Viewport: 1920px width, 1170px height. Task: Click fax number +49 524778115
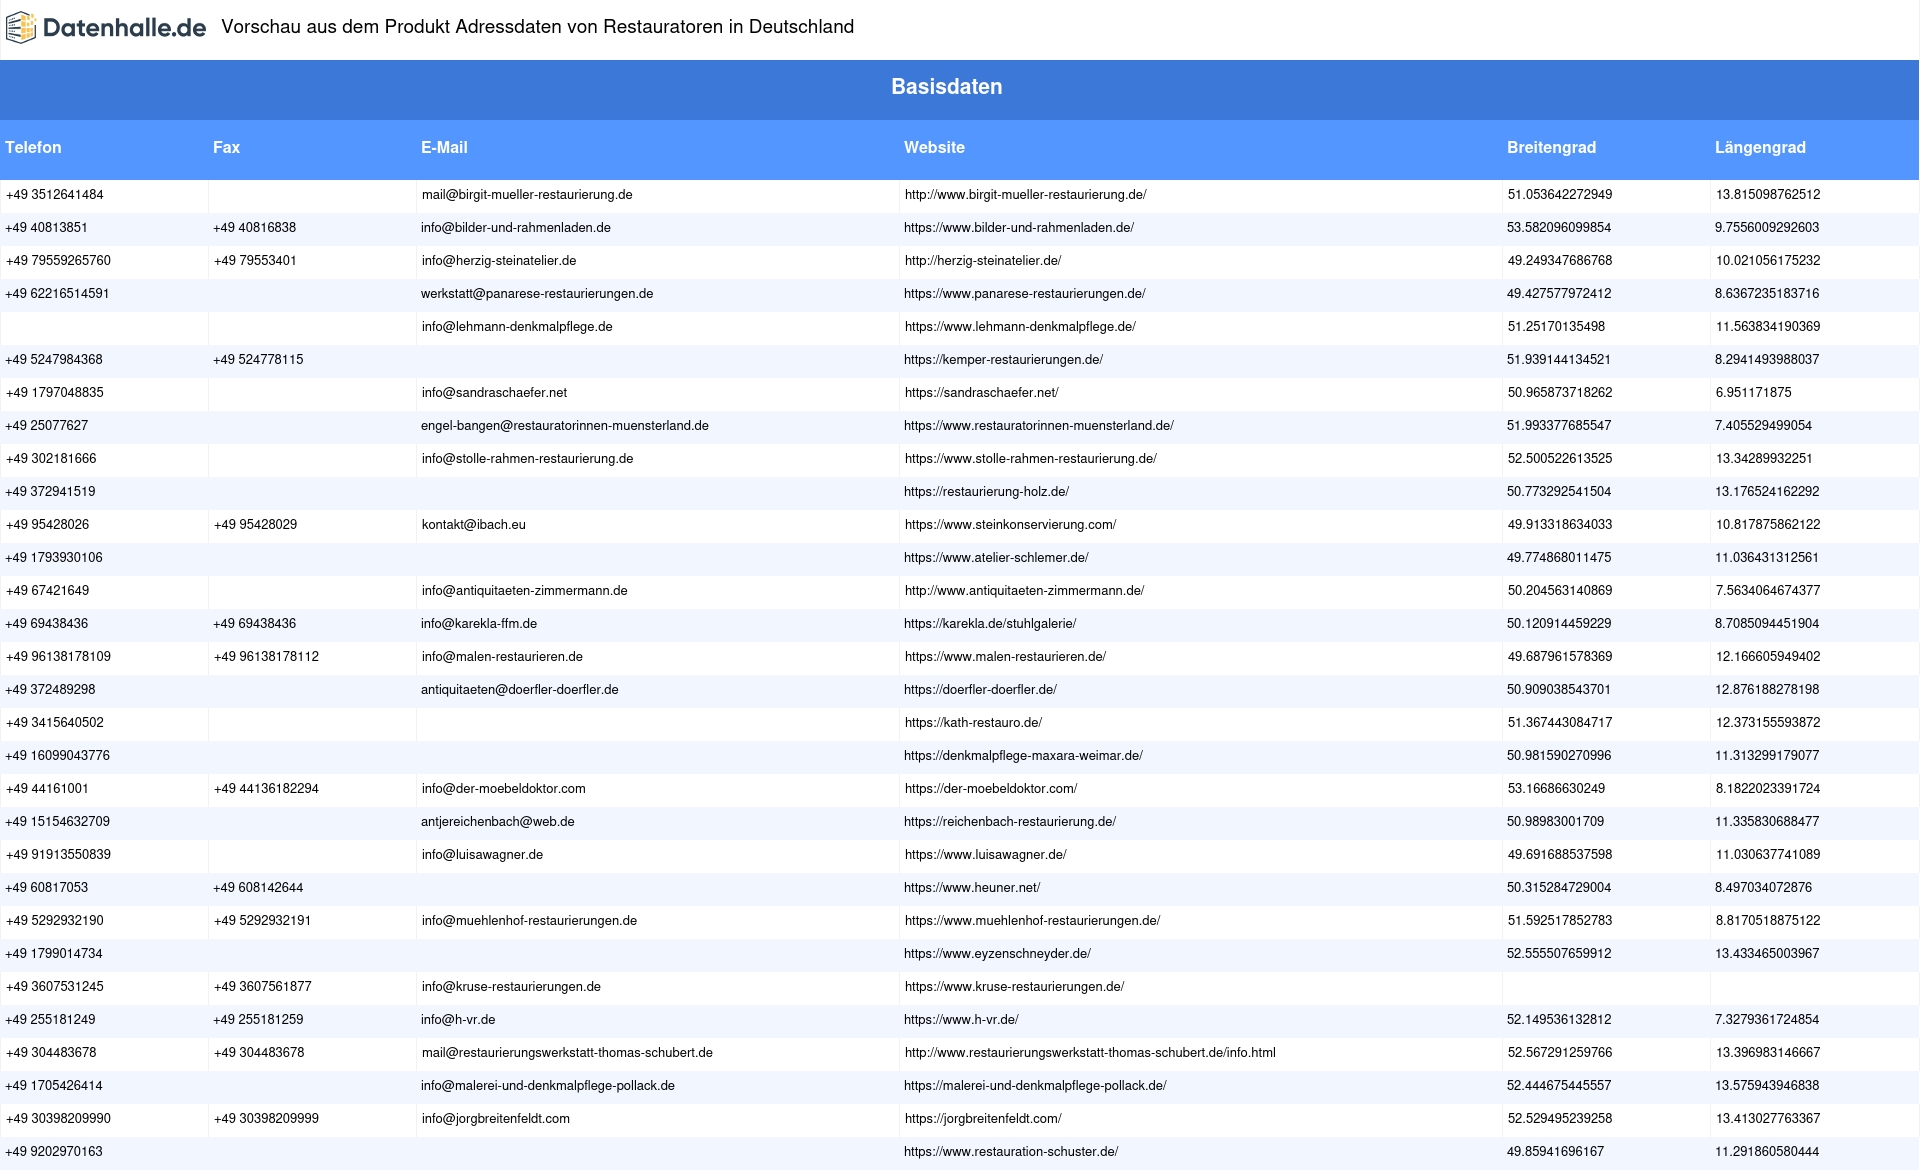[258, 360]
